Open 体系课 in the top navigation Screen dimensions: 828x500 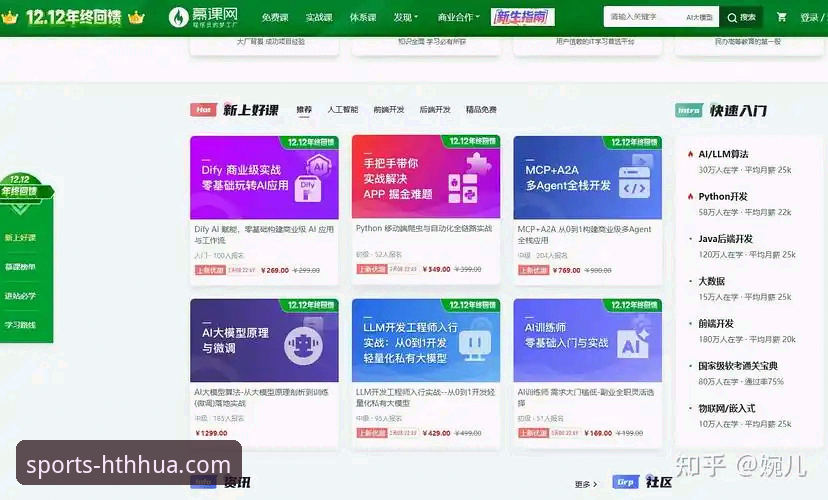click(x=363, y=17)
